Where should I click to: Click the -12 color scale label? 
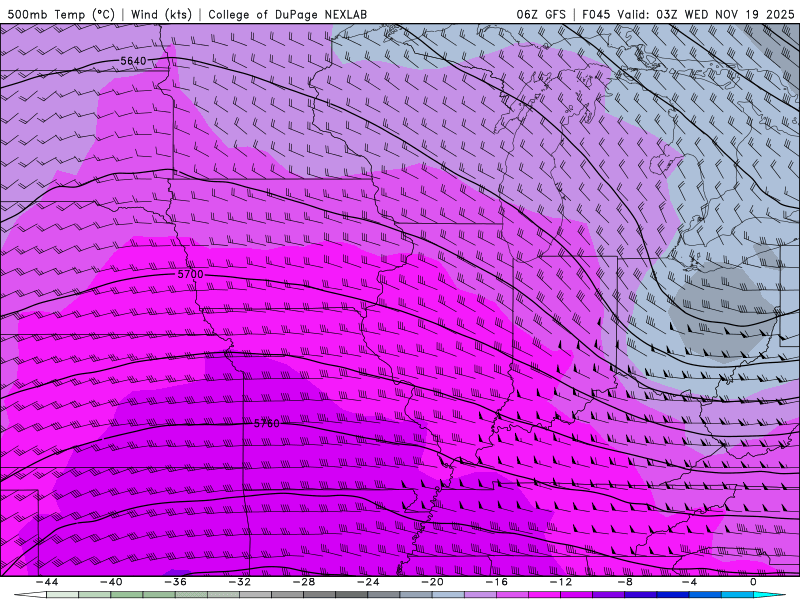[561, 582]
